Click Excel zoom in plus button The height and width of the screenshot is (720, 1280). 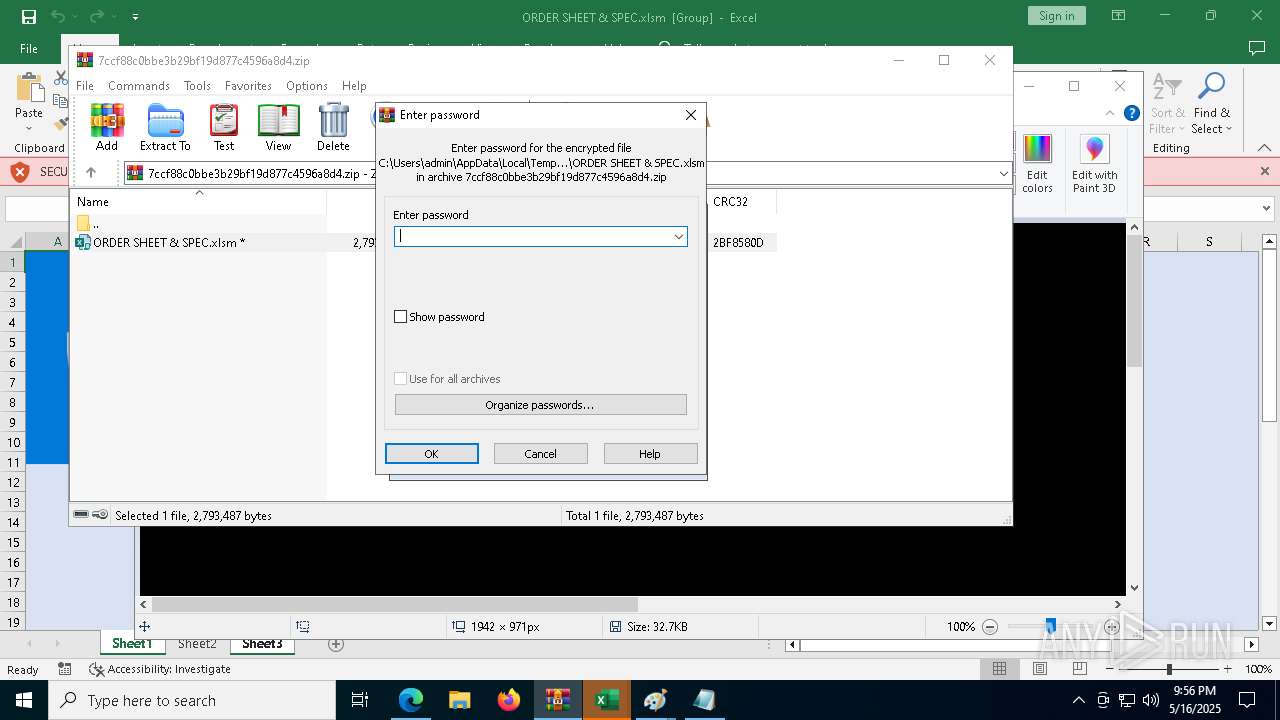pyautogui.click(x=1227, y=669)
